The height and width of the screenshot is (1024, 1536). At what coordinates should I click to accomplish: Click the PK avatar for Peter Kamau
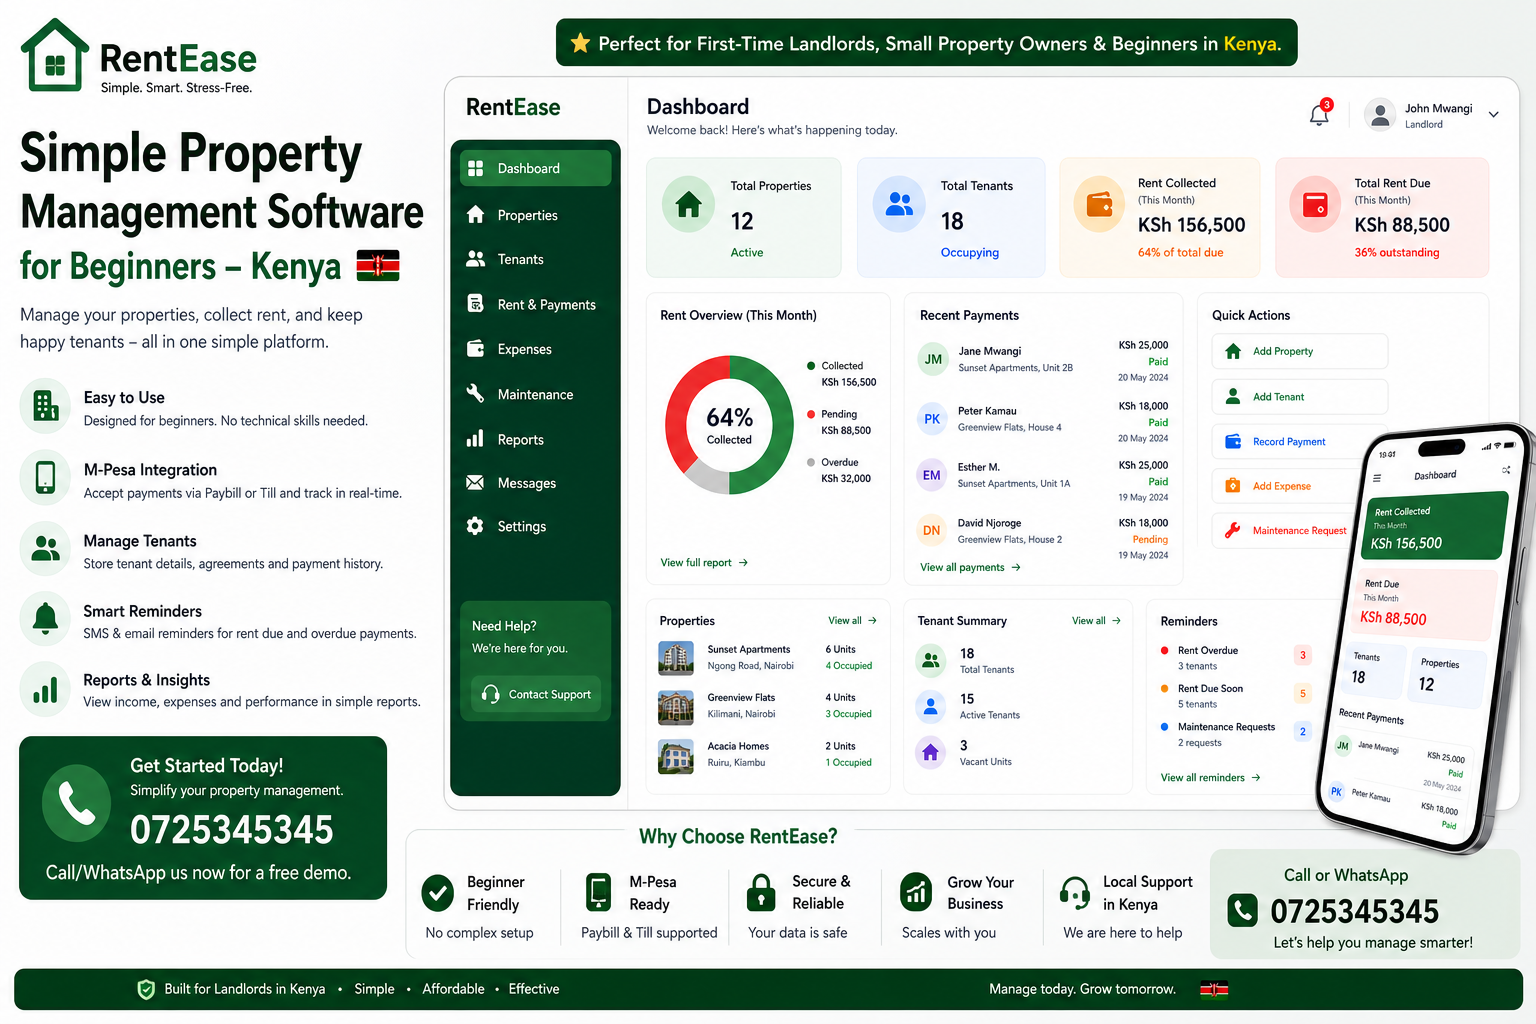(932, 419)
